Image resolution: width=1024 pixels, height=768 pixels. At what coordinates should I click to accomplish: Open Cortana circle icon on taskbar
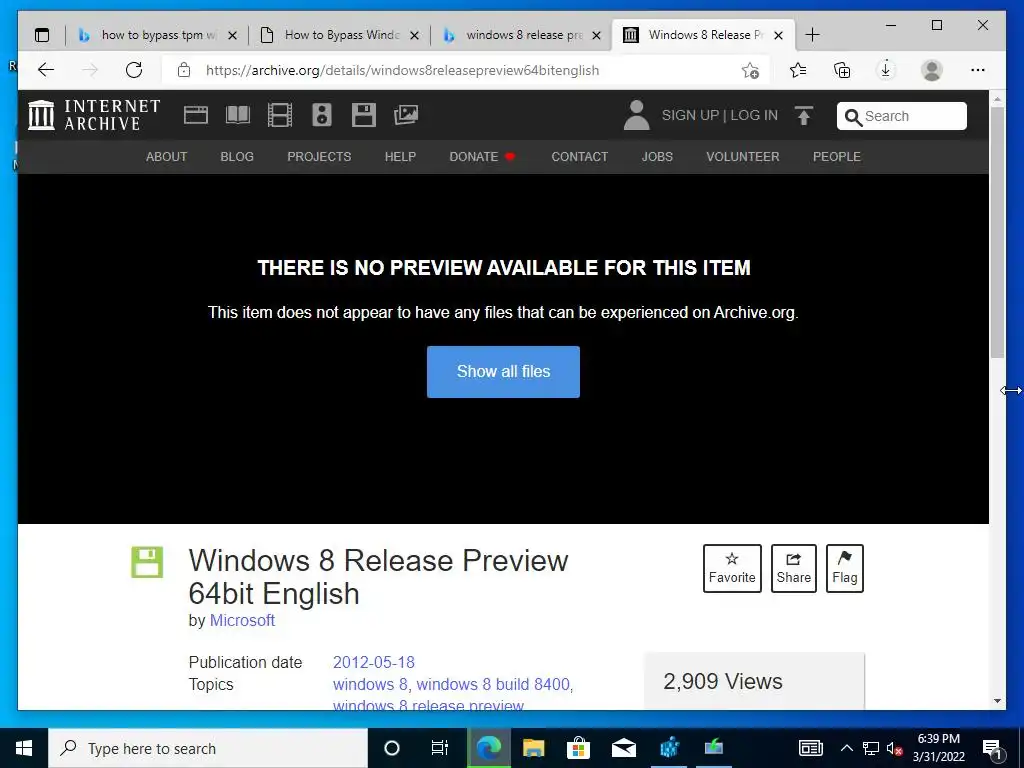point(391,748)
